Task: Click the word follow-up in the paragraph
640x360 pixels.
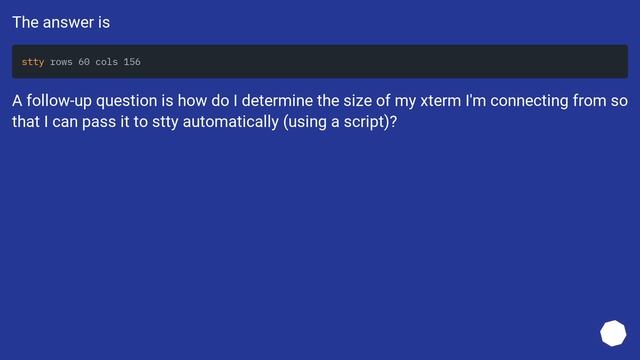Action: pyautogui.click(x=59, y=100)
